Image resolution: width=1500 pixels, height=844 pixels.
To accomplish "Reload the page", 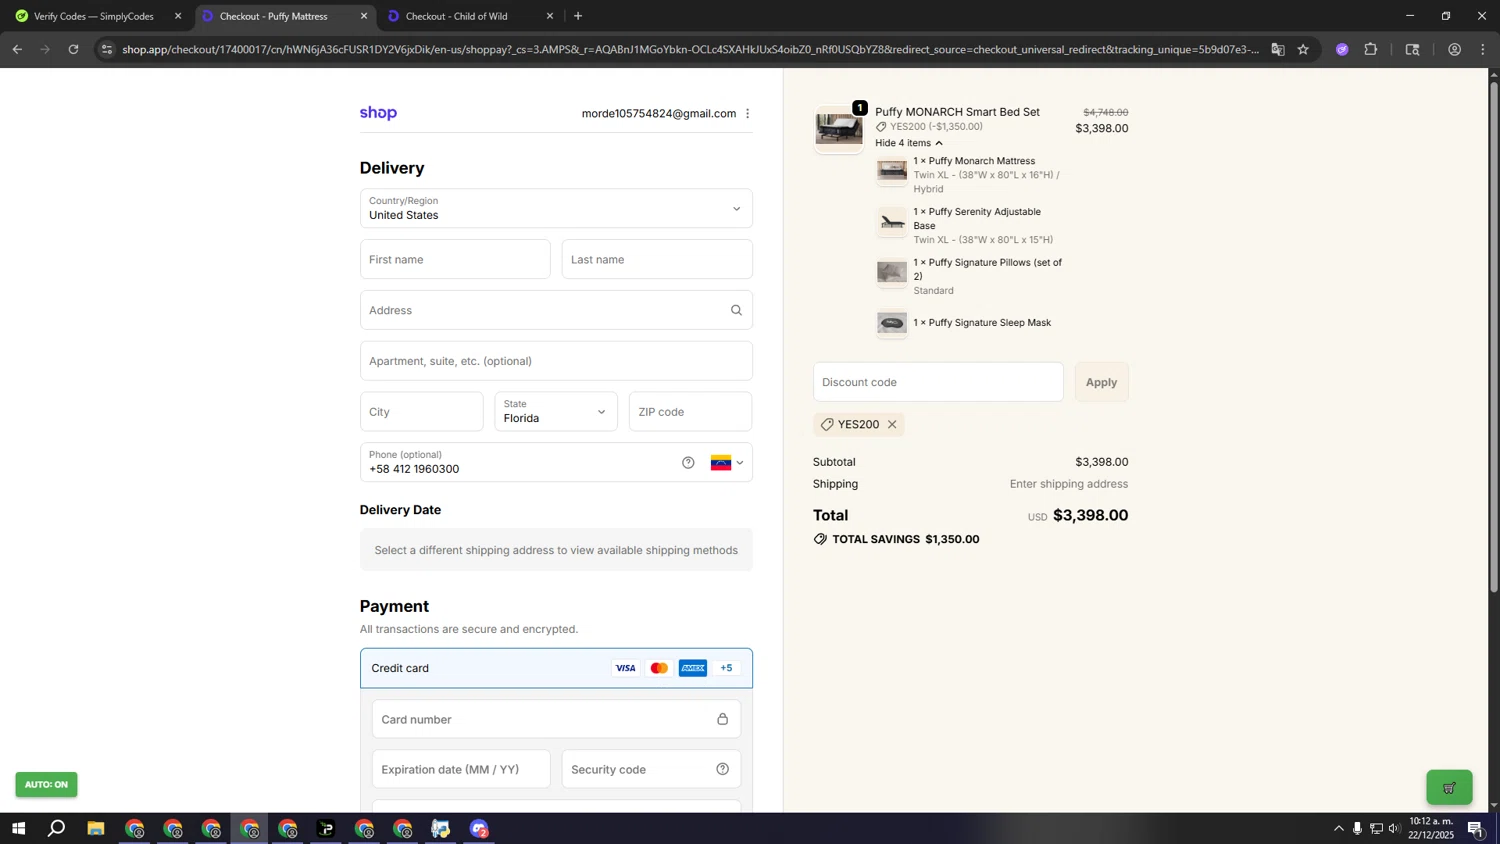I will coord(73,49).
